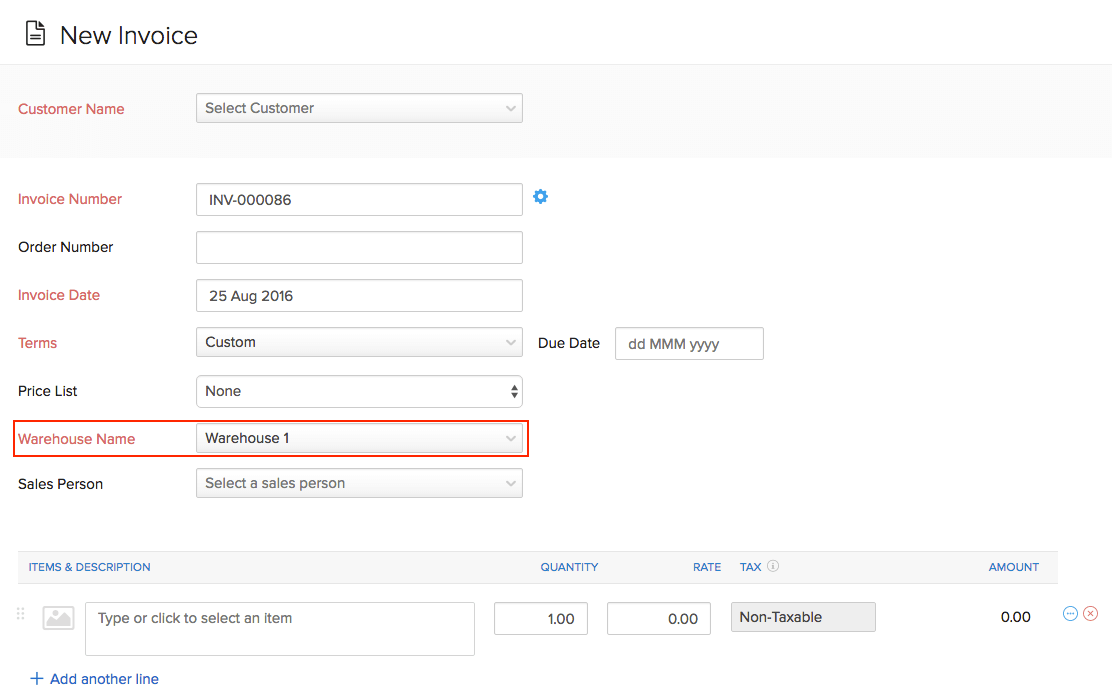Click the red remove-line icon
Viewport: 1112px width, 695px height.
point(1091,613)
